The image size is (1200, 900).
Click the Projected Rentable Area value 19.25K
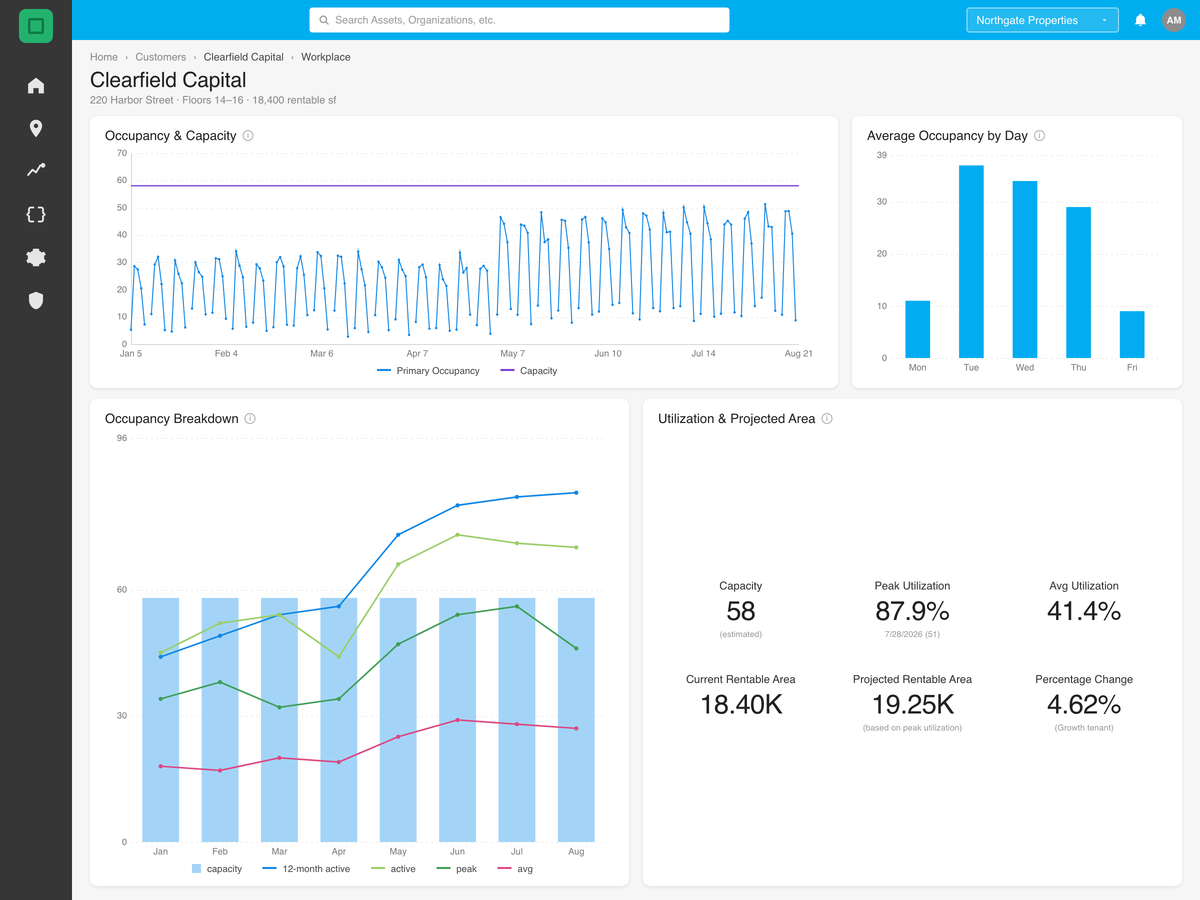(912, 704)
